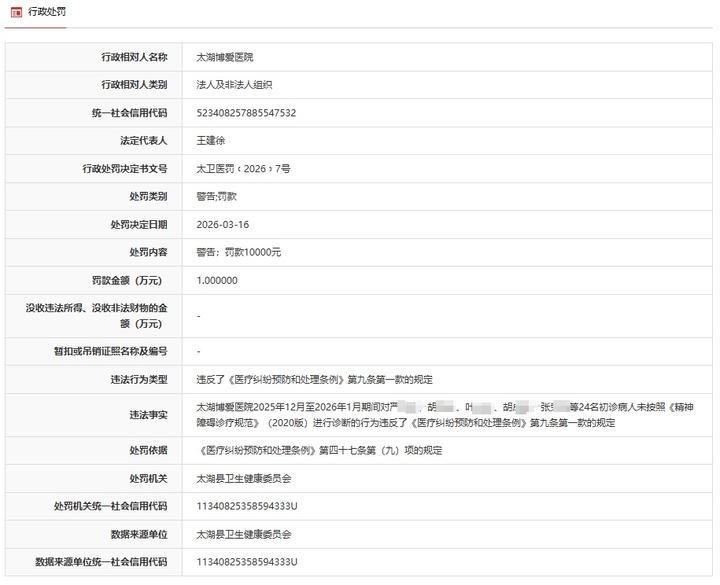Viewport: 720px width, 585px height.
Task: Click the document icon beside 行政处罚
Action: click(x=15, y=11)
